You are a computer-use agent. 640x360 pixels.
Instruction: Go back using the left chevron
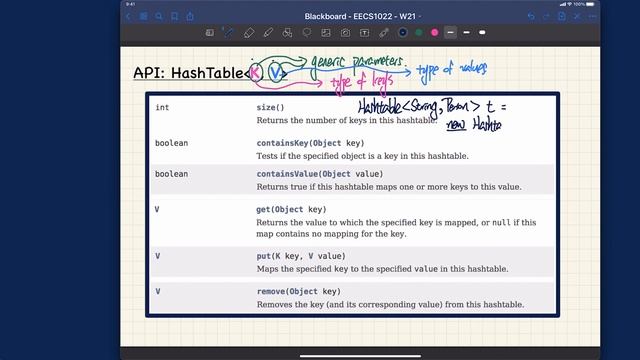click(x=128, y=16)
